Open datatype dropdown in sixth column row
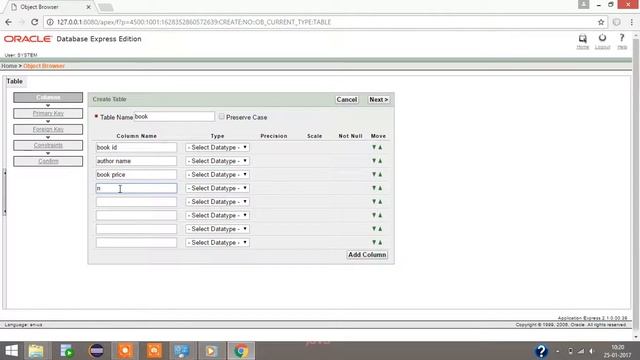Image resolution: width=640 pixels, height=360 pixels. coord(217,215)
